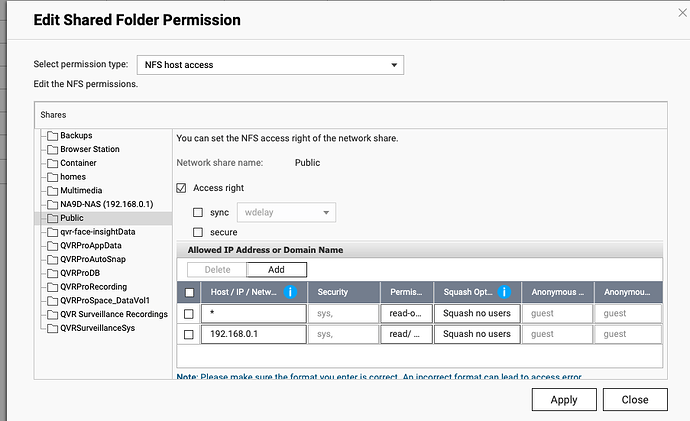Uncheck the Access right checkbox

[x=181, y=187]
